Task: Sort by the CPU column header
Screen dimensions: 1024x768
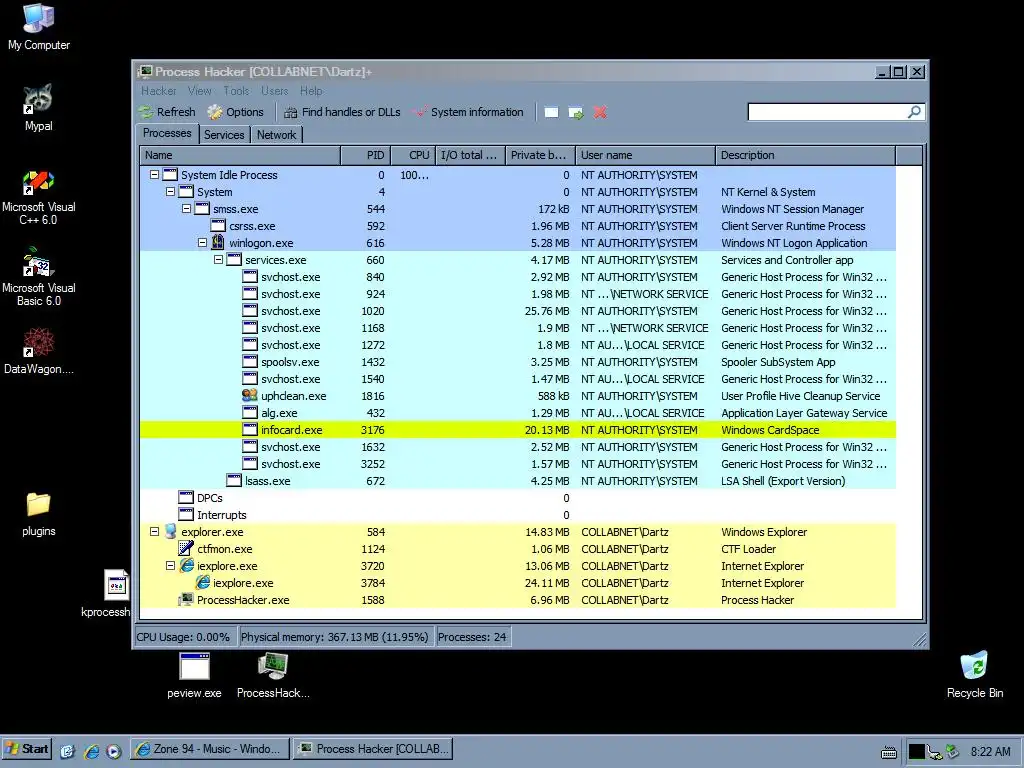Action: (x=413, y=155)
